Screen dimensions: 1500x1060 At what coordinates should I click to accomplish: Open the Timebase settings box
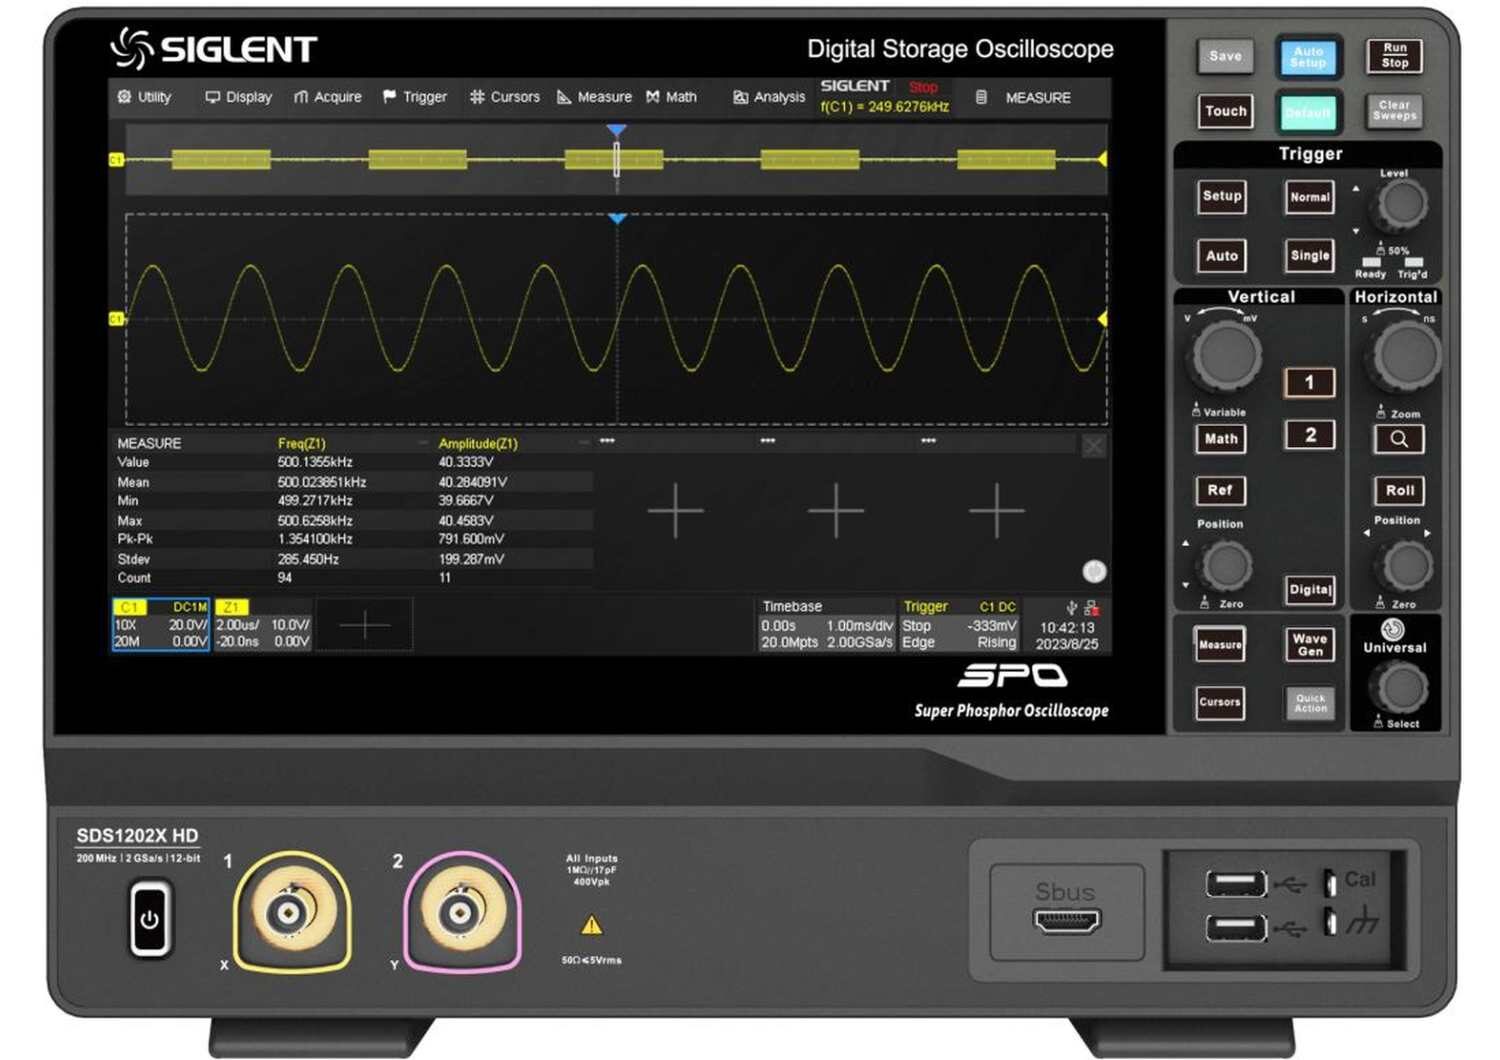tap(827, 625)
